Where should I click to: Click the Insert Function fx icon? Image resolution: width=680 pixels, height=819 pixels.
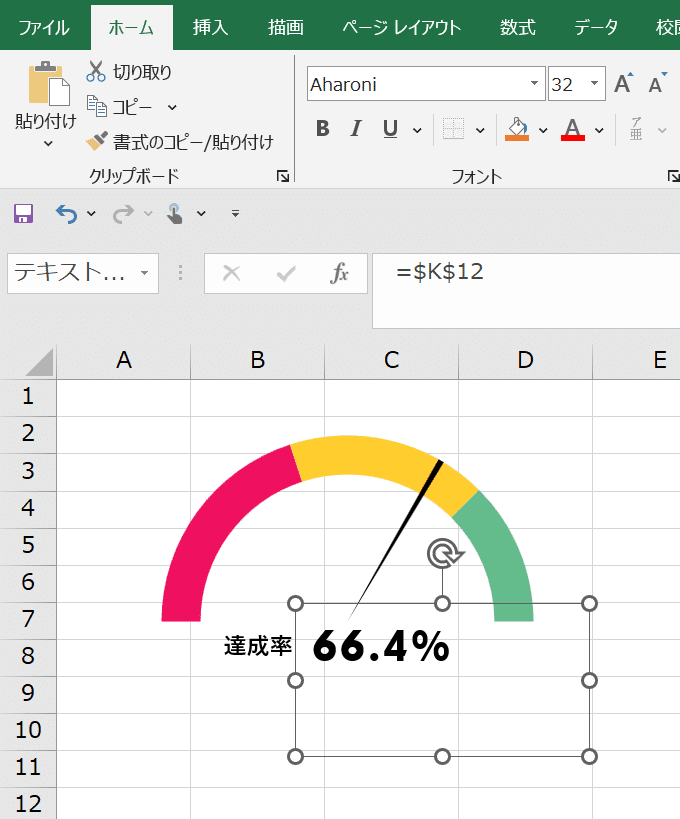coord(339,273)
